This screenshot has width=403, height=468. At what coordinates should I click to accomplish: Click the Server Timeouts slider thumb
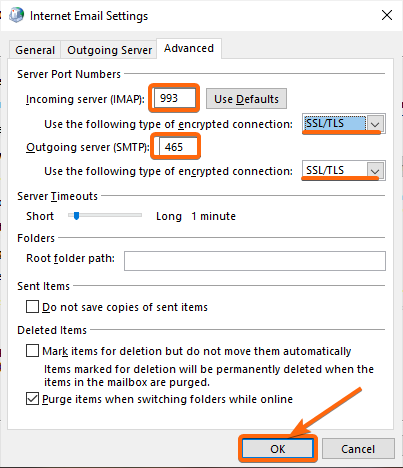[x=76, y=216]
